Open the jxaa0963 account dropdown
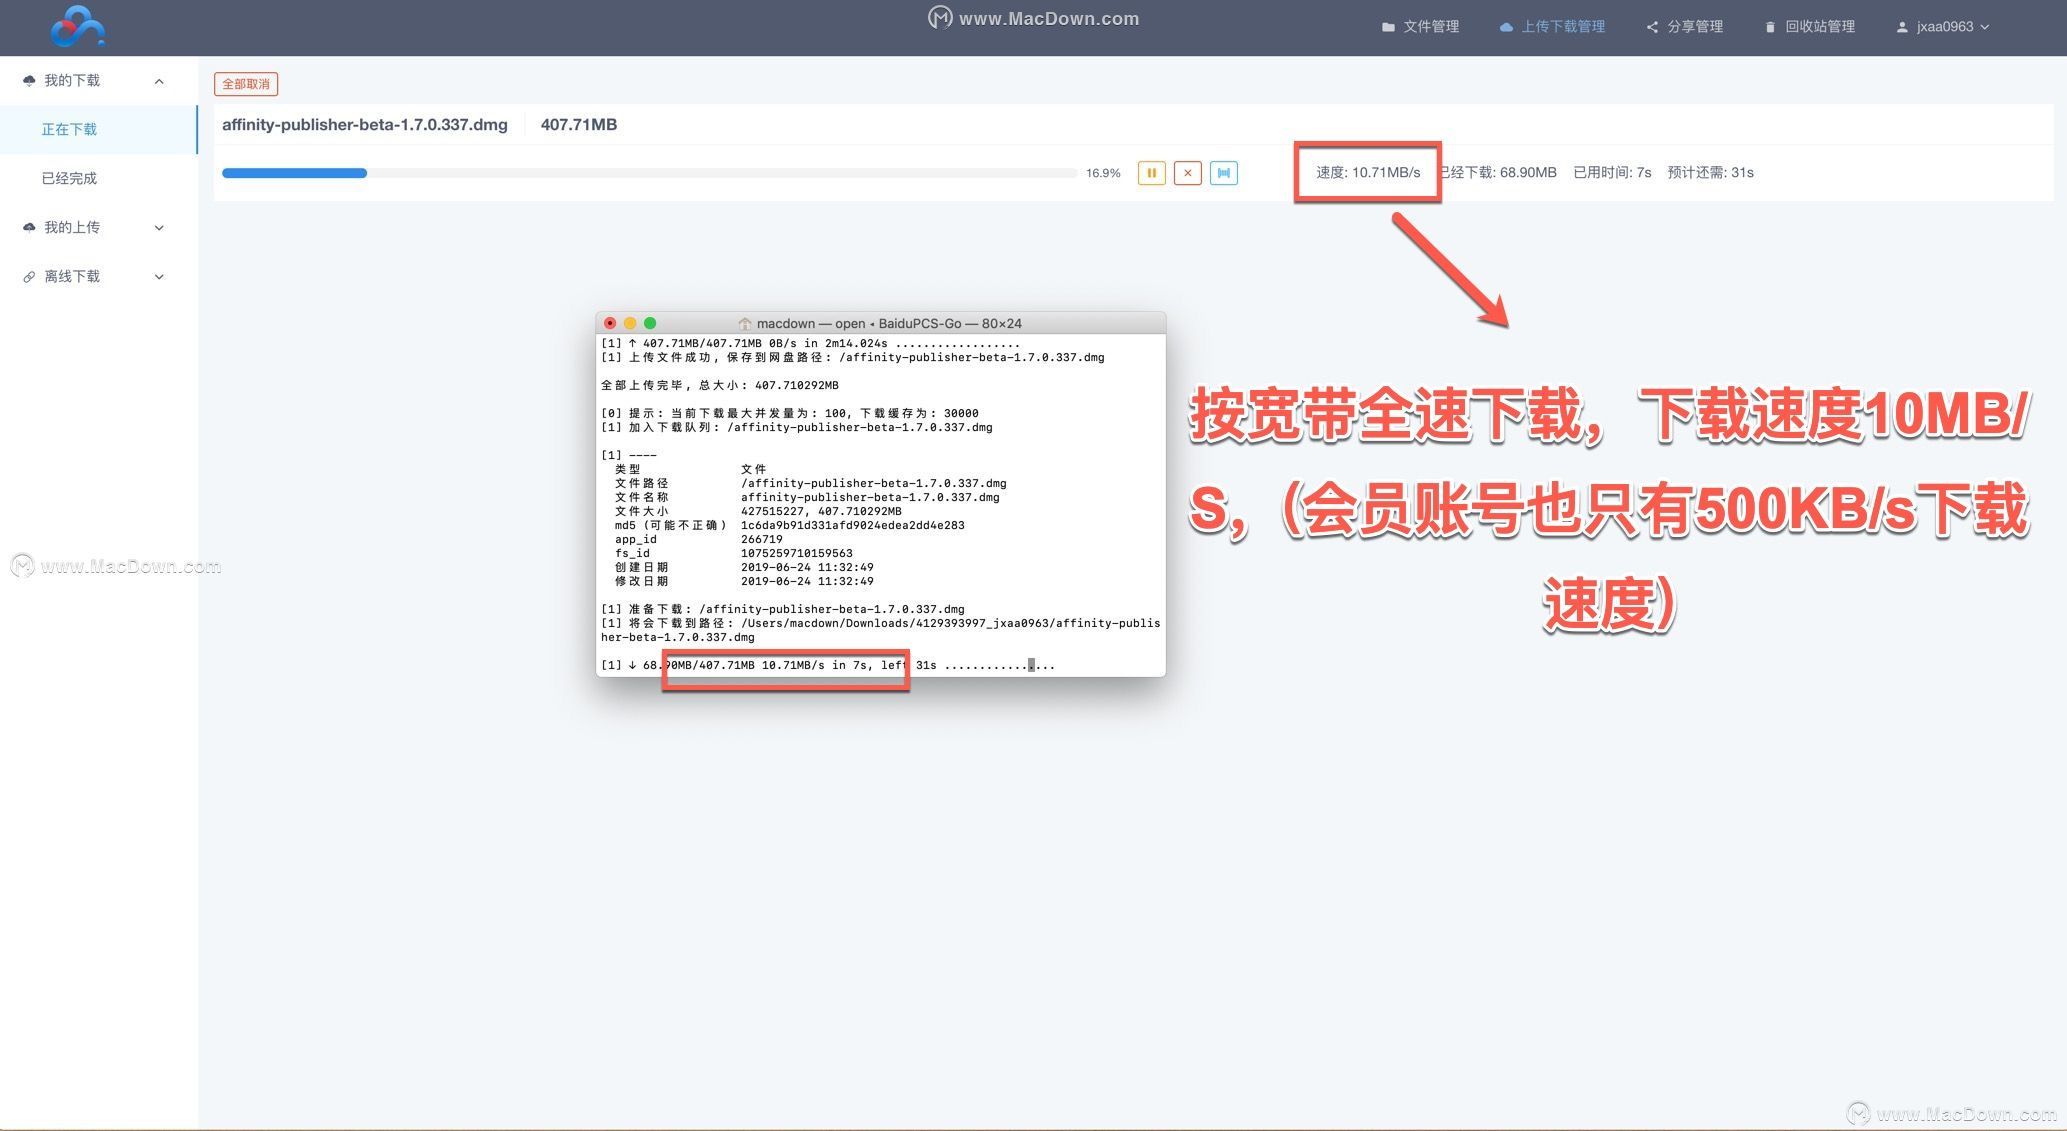 [1943, 27]
